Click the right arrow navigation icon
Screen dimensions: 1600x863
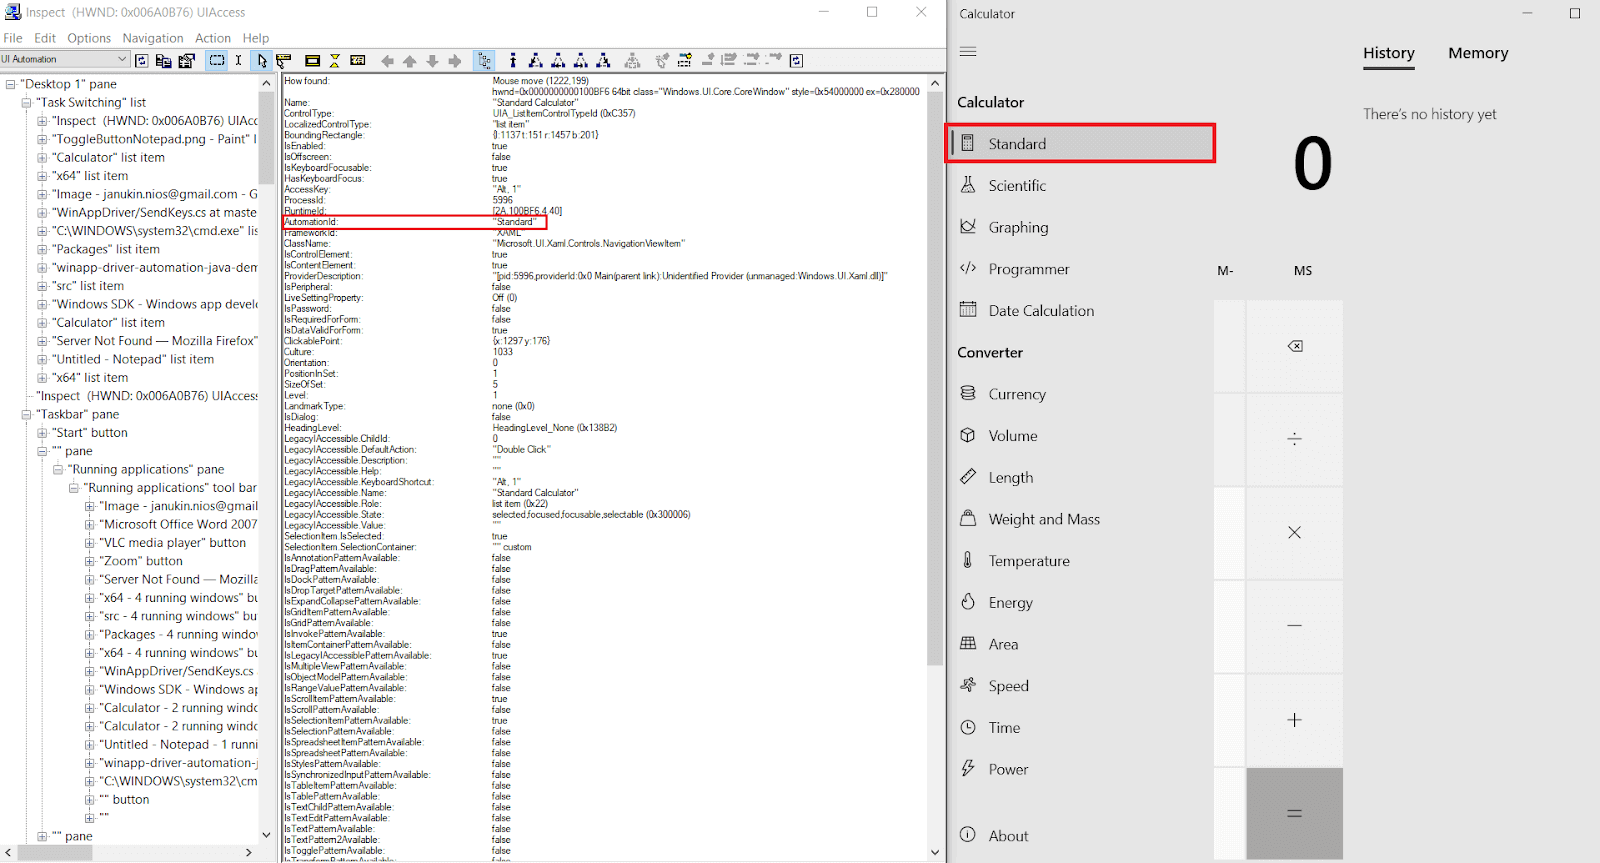(455, 61)
